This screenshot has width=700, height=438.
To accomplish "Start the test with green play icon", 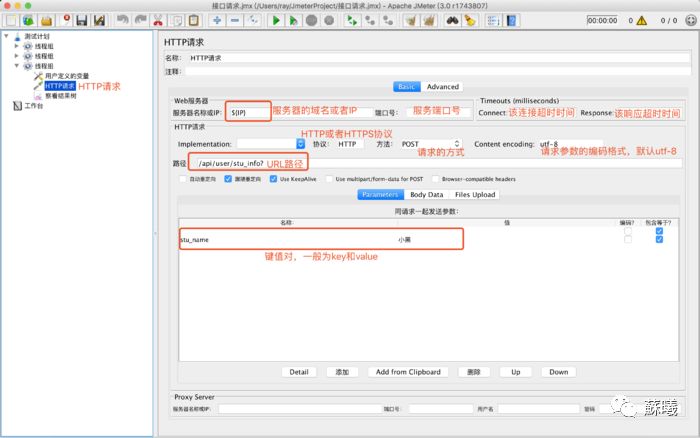I will pos(276,21).
